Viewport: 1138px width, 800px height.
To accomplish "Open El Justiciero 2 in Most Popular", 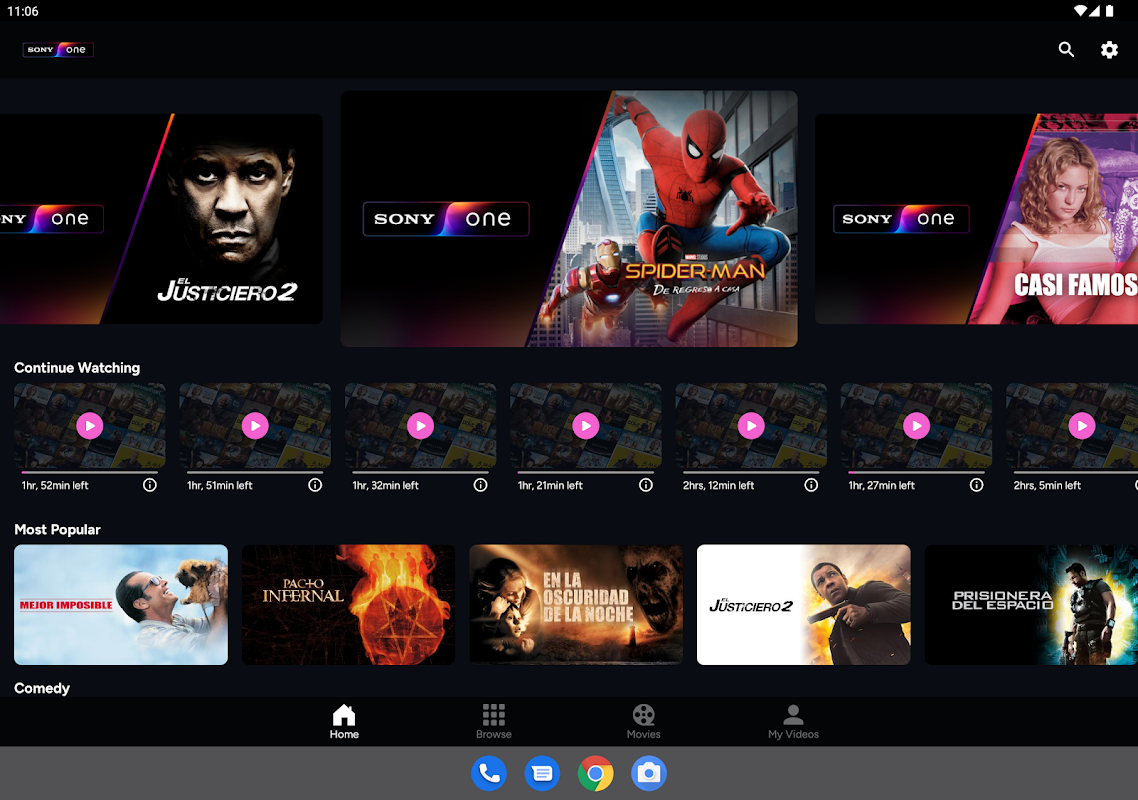I will point(803,605).
